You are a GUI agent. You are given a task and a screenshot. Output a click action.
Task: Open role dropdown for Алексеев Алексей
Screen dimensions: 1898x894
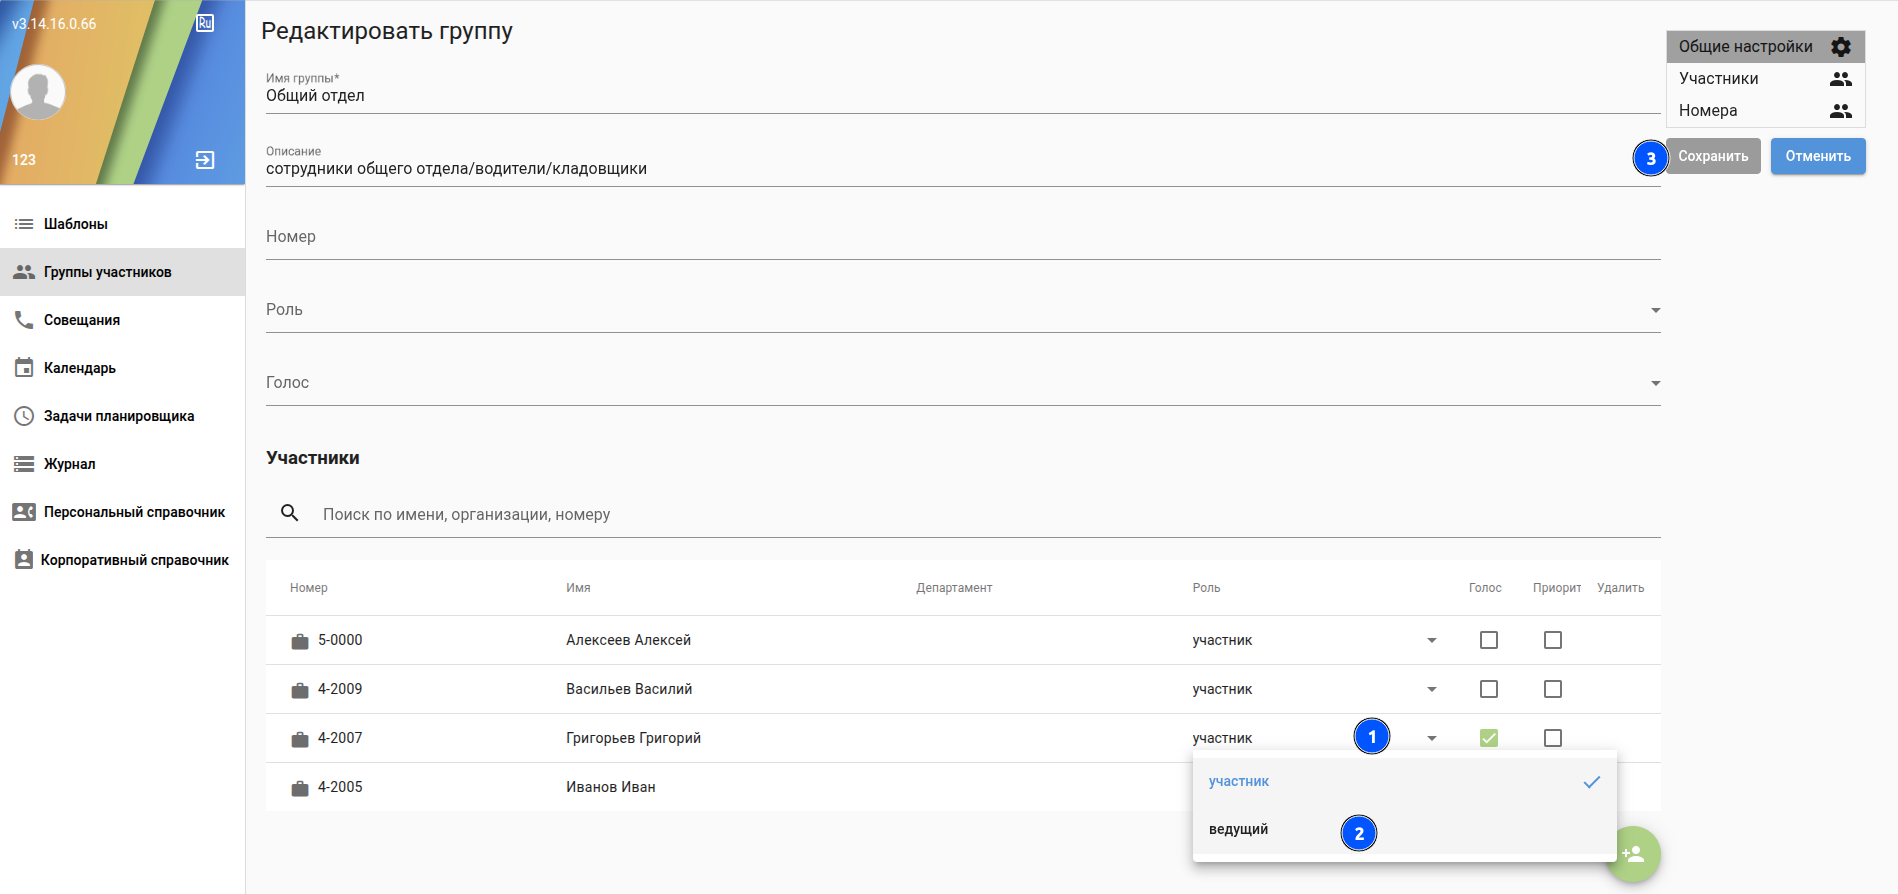click(x=1431, y=640)
